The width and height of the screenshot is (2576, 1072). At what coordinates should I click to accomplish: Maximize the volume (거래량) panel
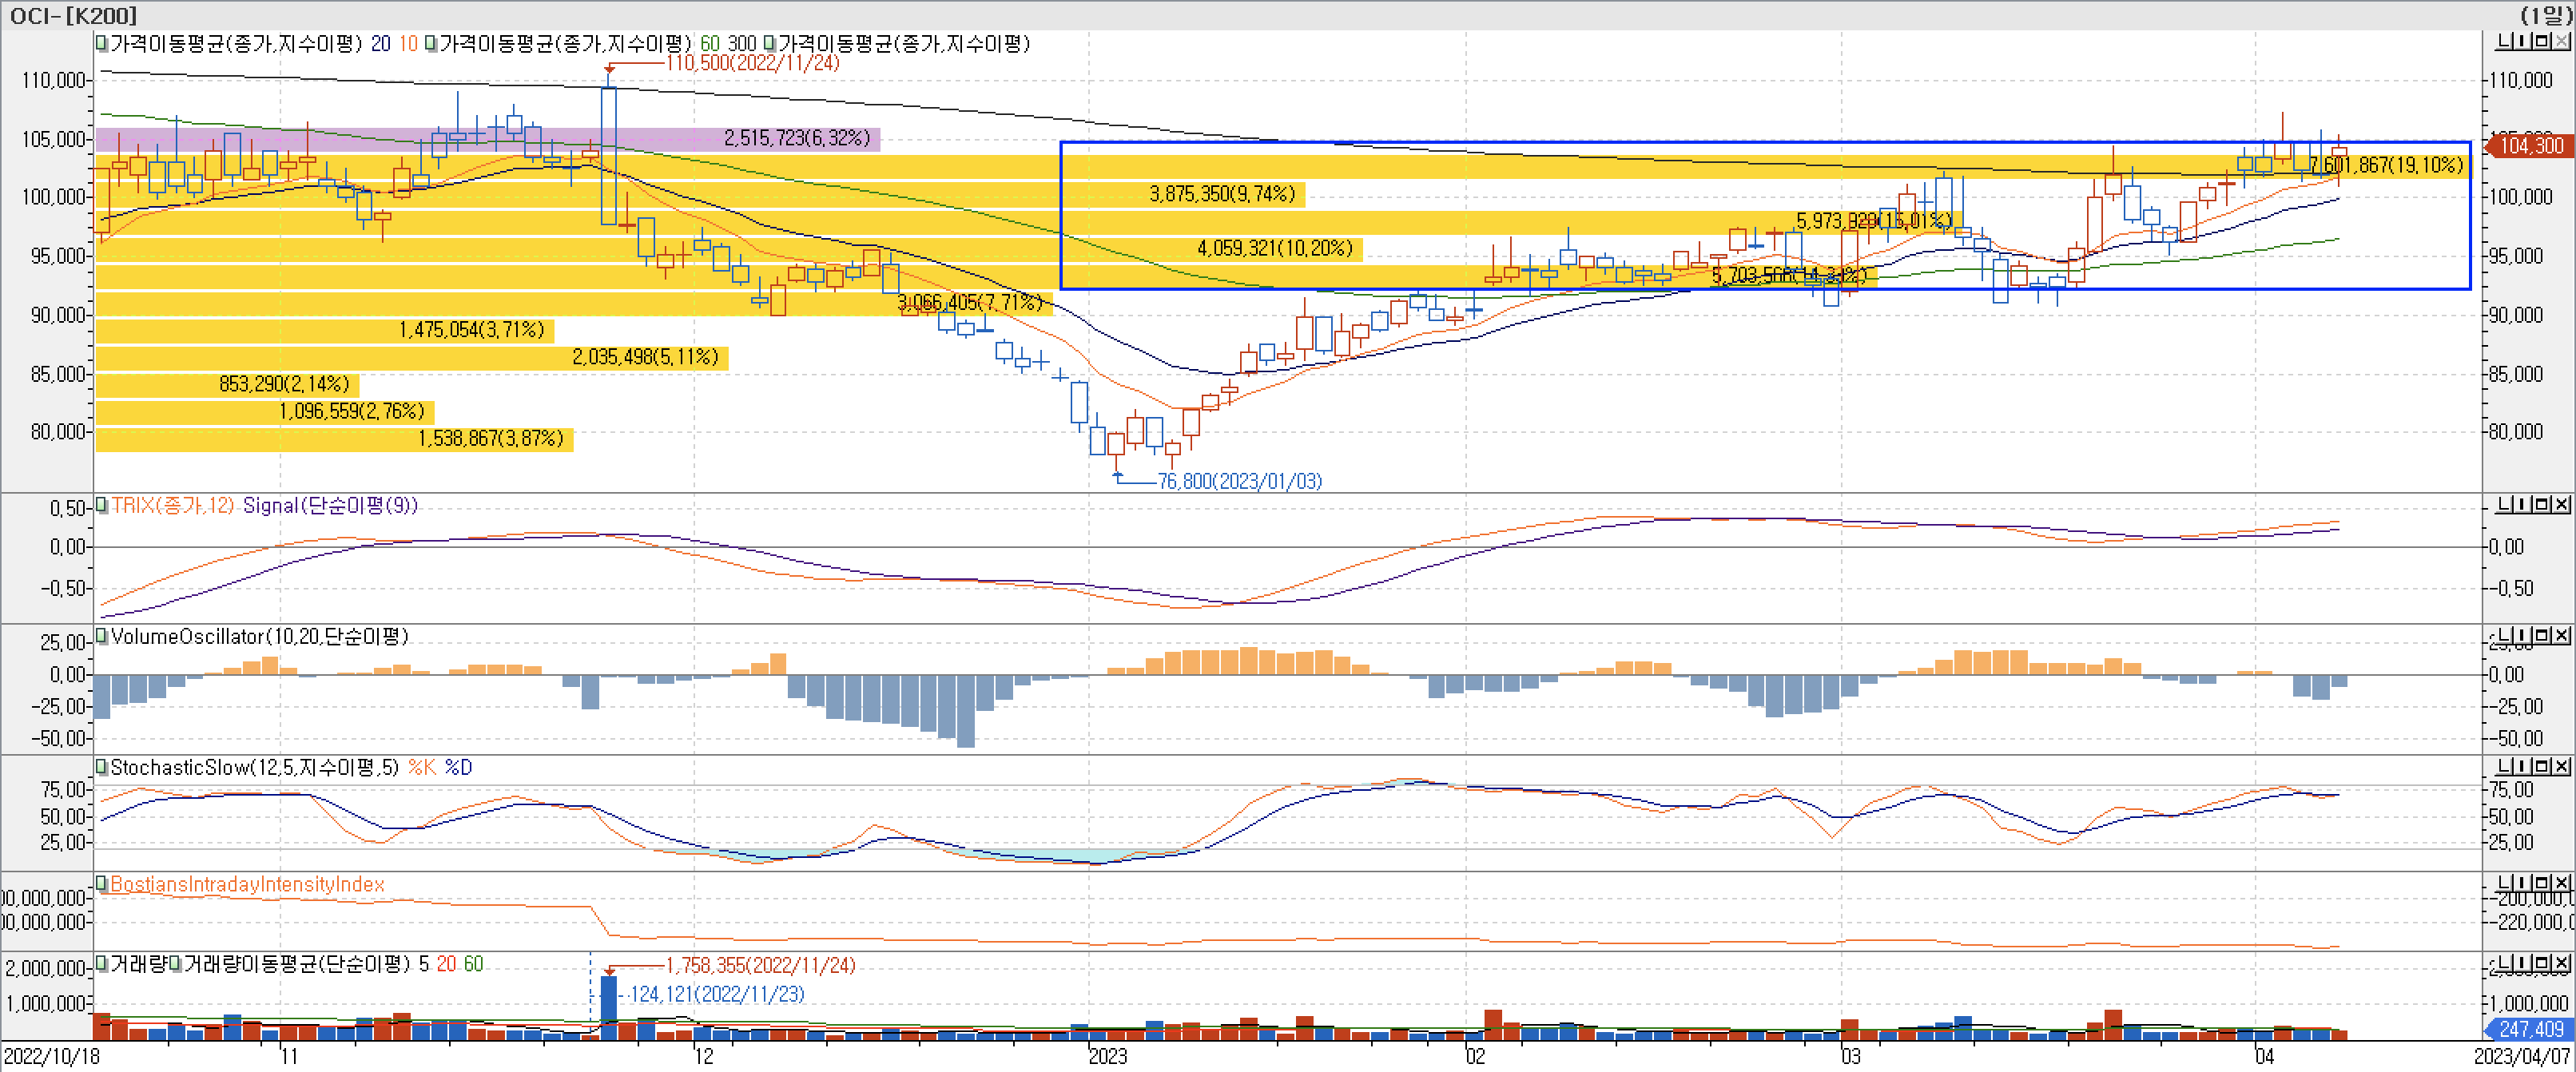(x=2542, y=962)
